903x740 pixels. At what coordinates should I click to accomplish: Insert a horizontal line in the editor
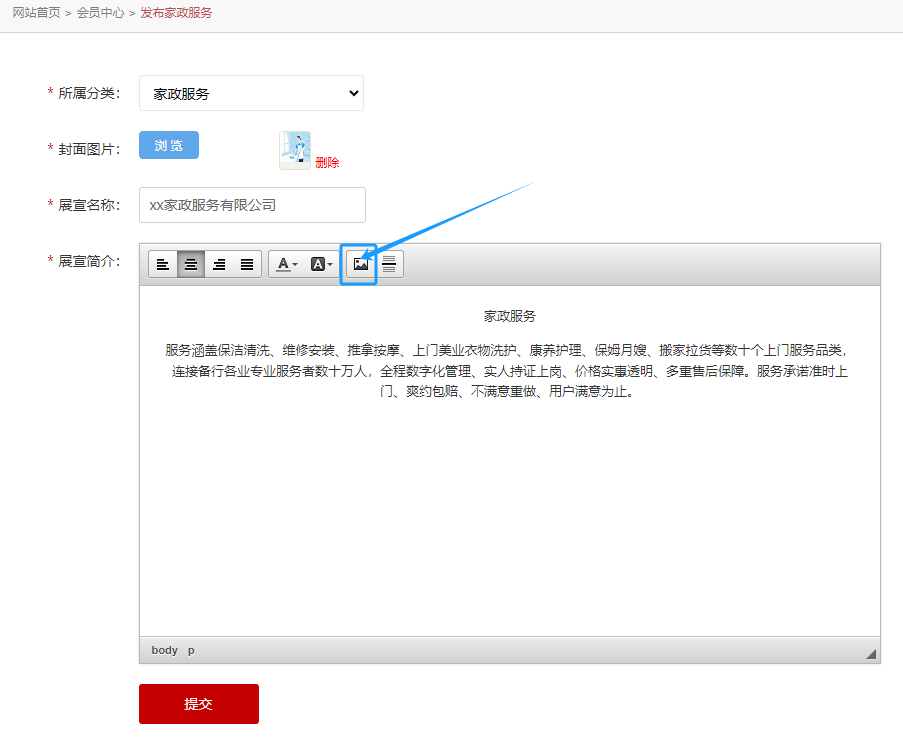[389, 264]
